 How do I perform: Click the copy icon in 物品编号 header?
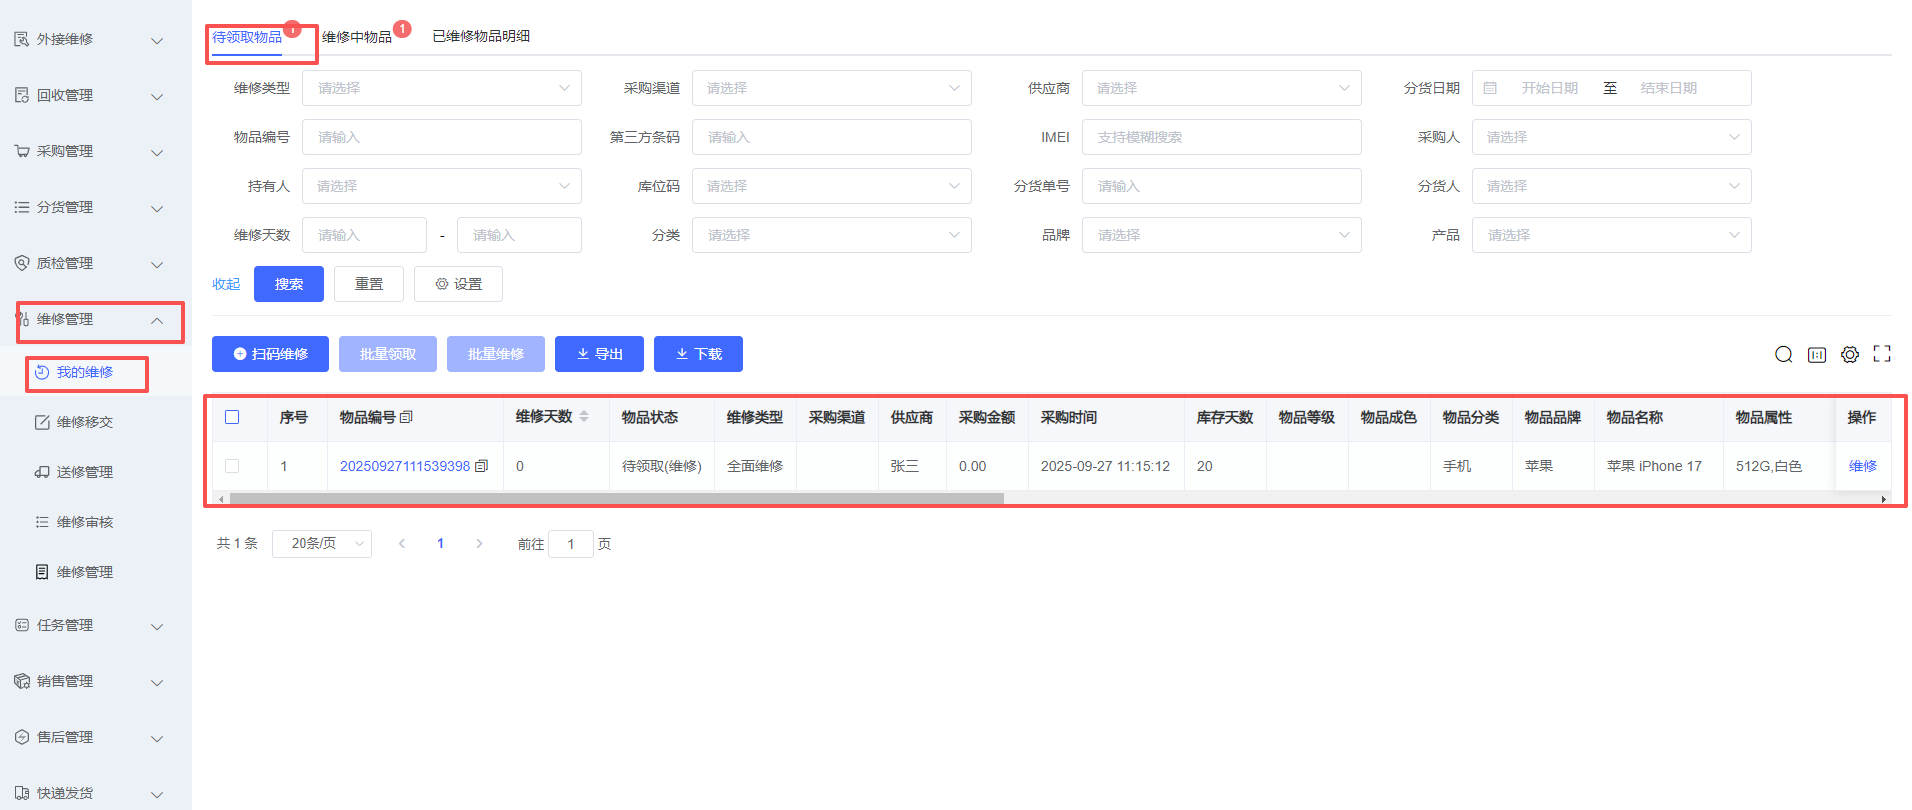(406, 418)
